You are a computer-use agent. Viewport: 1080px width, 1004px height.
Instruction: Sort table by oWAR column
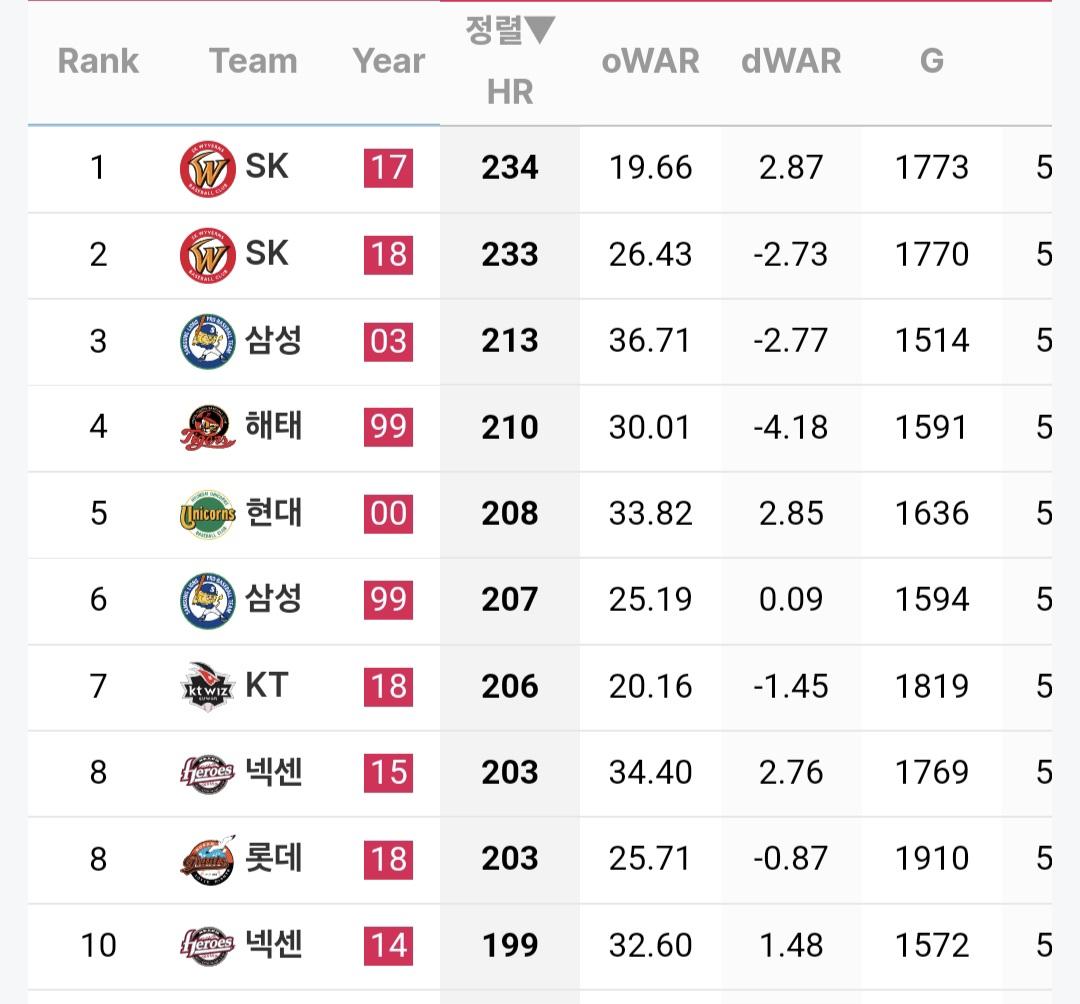tap(650, 61)
